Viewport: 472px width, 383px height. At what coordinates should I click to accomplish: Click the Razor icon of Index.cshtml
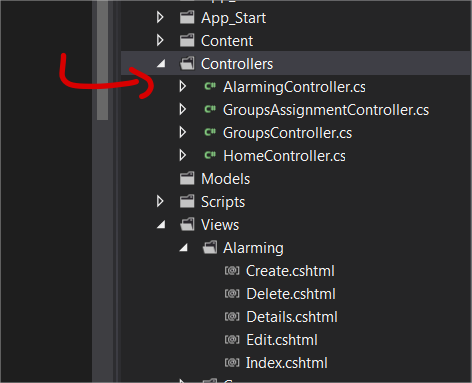pos(232,362)
